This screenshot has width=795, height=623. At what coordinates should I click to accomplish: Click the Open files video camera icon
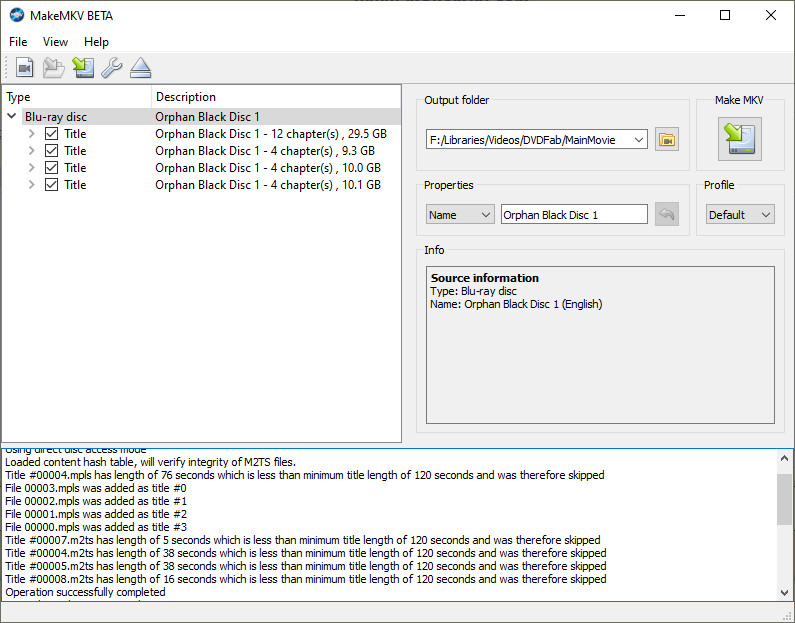(x=24, y=67)
